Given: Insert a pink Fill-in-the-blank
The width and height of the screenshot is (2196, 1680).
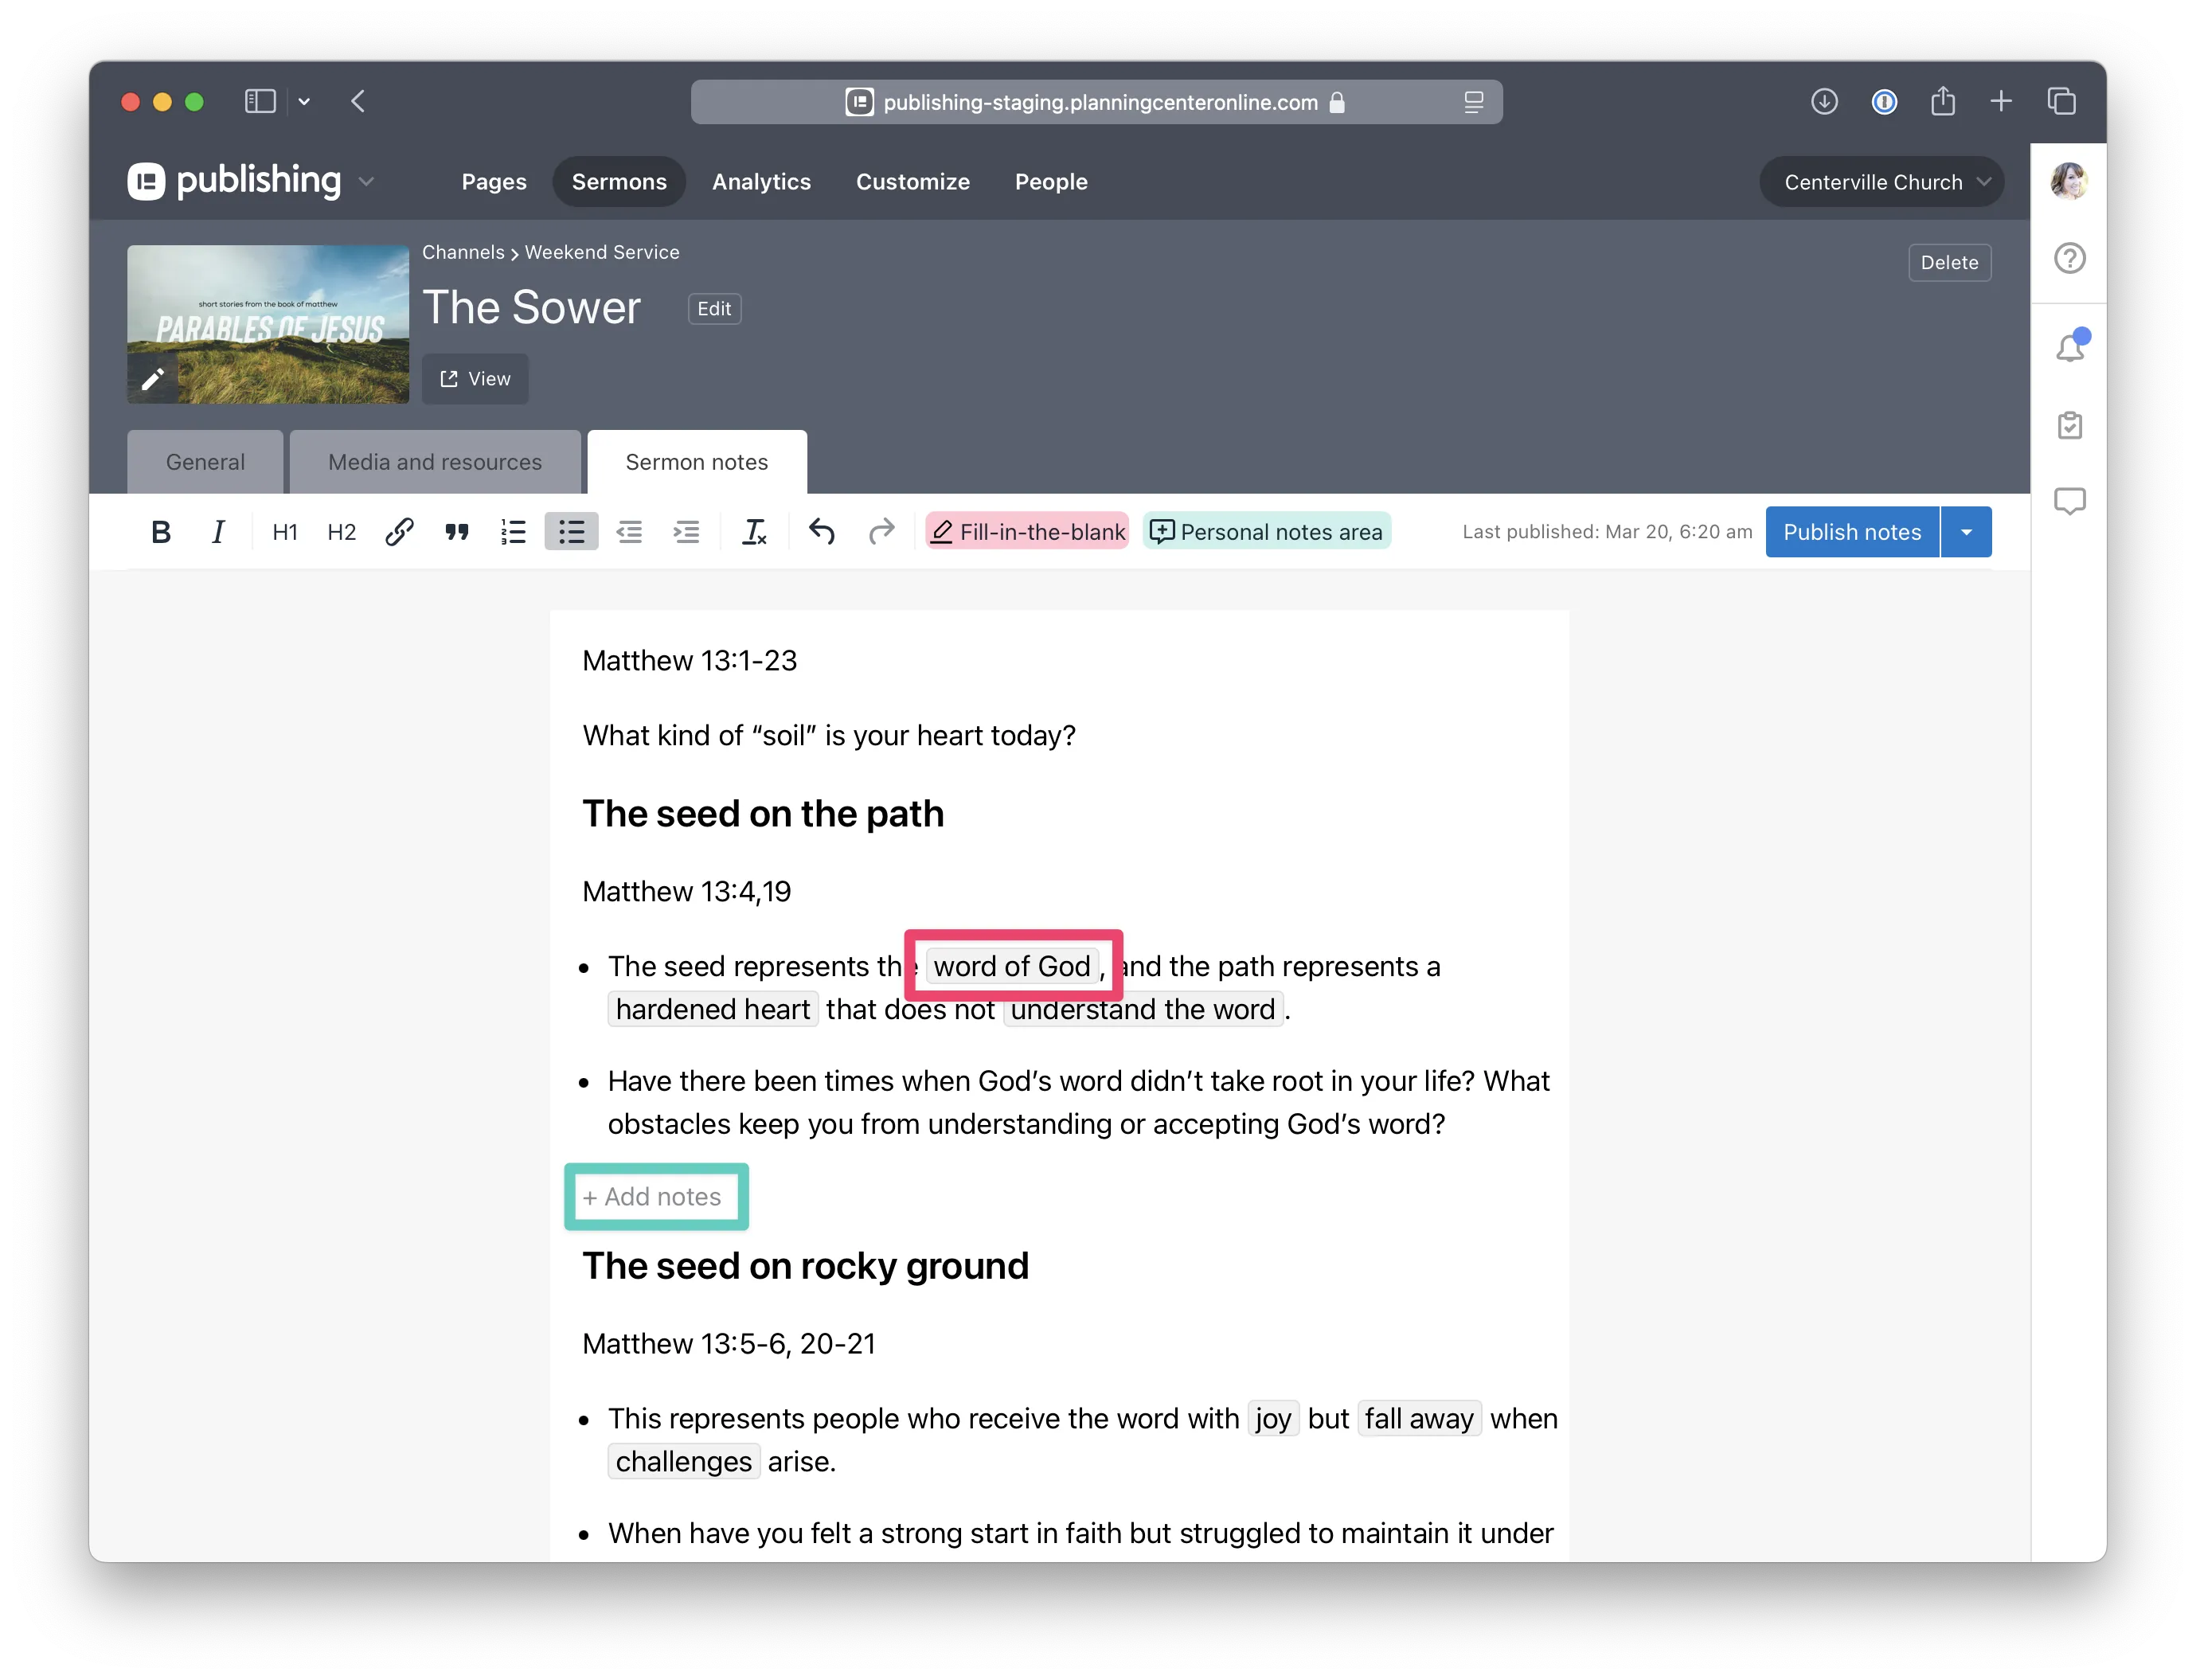Looking at the screenshot, I should pyautogui.click(x=1027, y=532).
